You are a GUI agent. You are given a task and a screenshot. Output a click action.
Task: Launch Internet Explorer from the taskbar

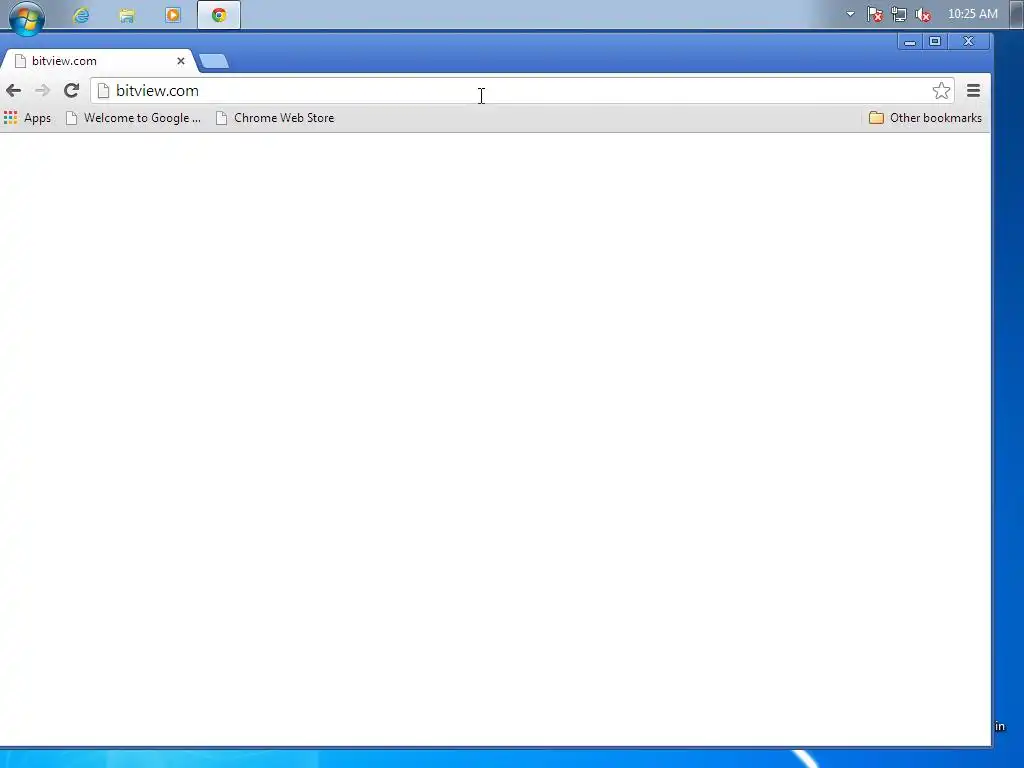[81, 15]
